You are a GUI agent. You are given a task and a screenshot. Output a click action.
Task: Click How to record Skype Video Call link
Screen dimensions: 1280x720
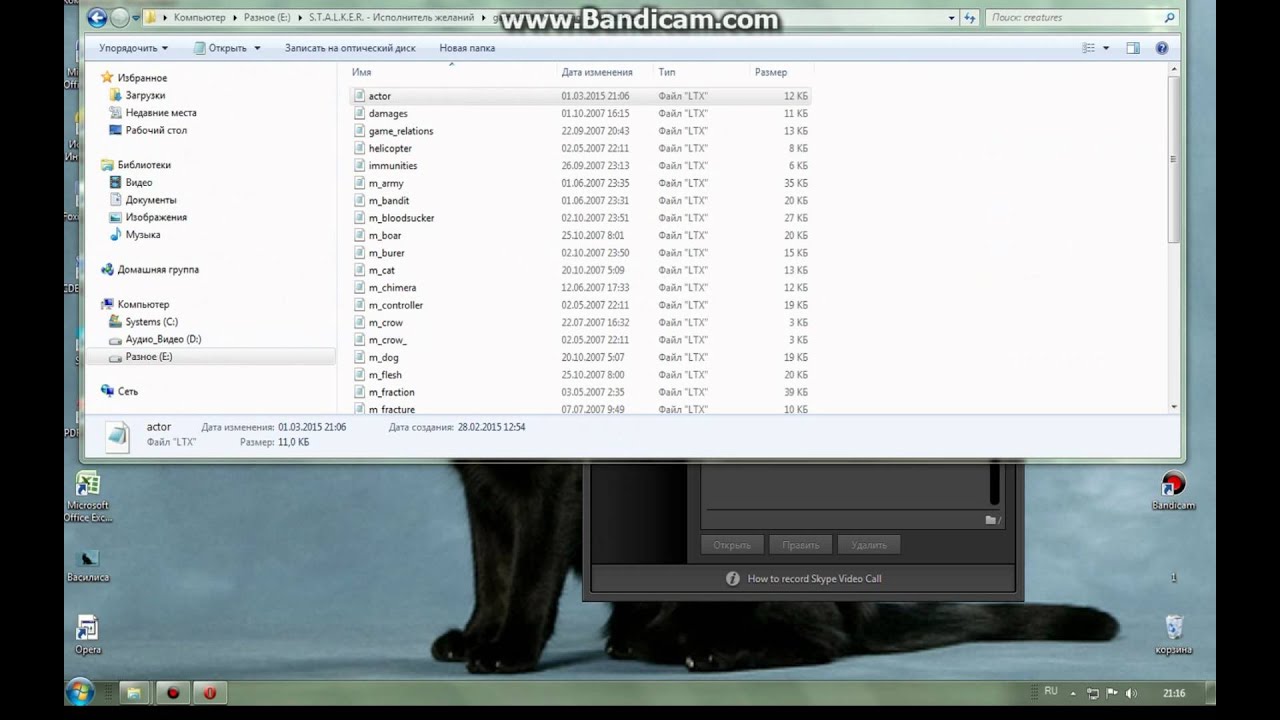coord(814,579)
